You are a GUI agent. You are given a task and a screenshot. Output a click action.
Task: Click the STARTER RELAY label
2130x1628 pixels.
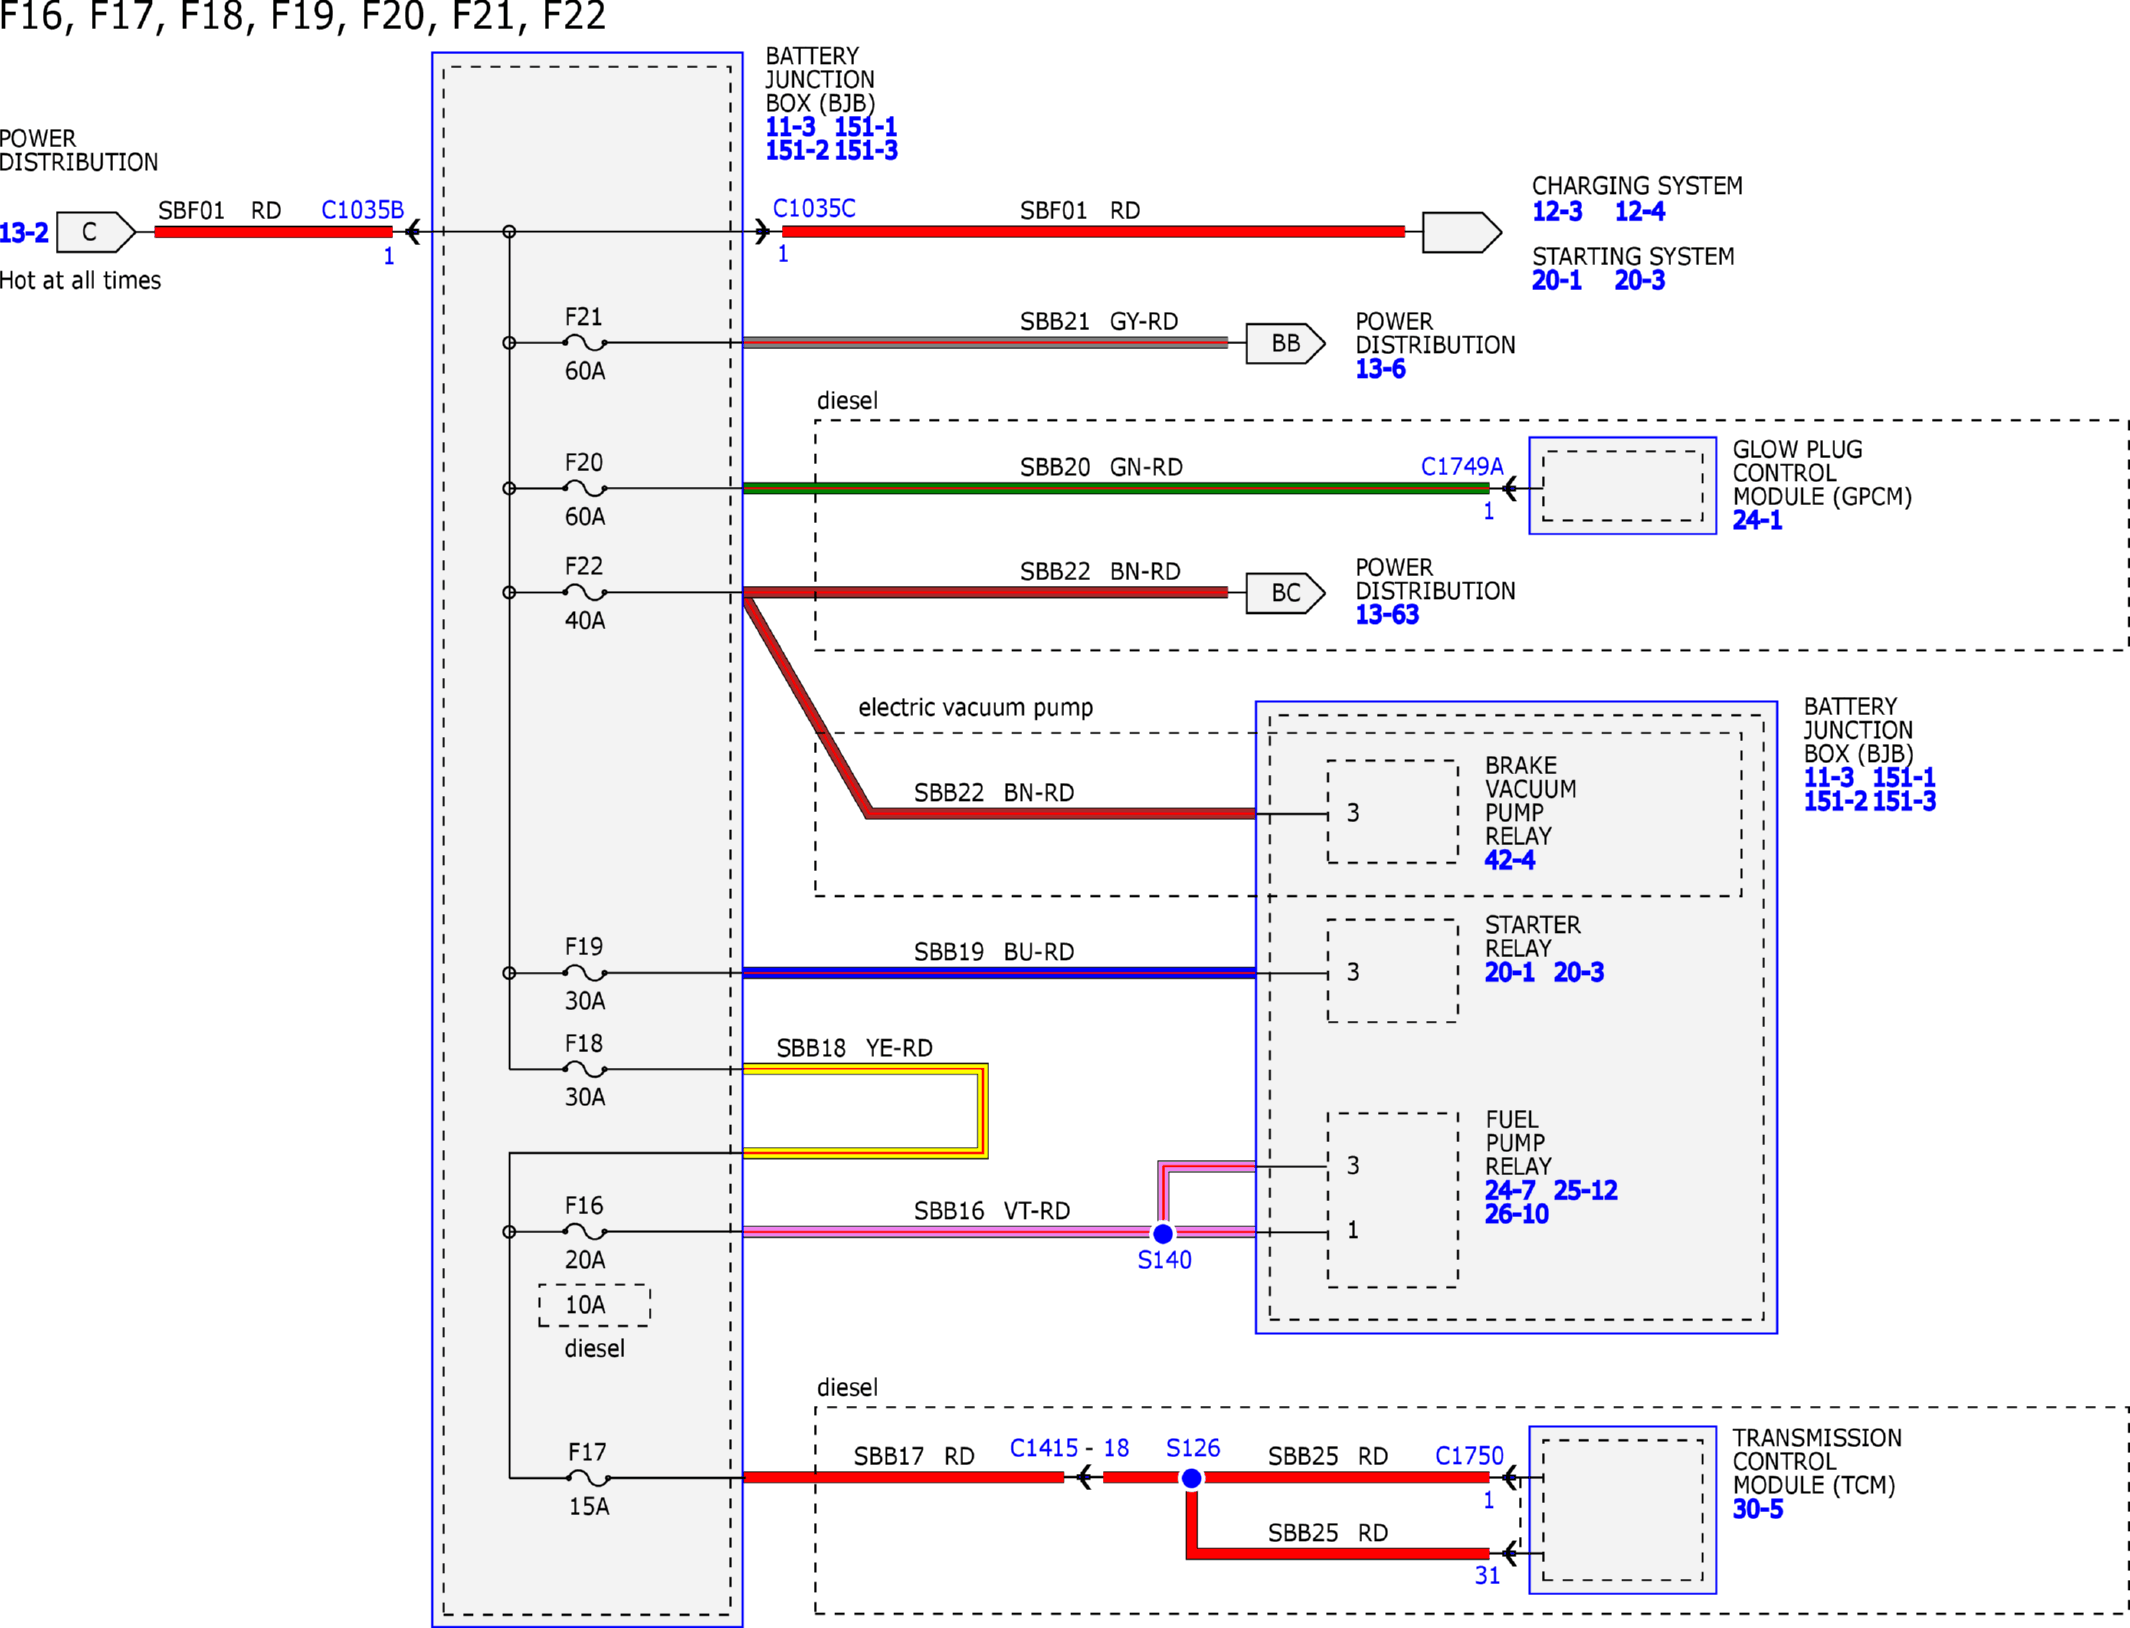1532,937
